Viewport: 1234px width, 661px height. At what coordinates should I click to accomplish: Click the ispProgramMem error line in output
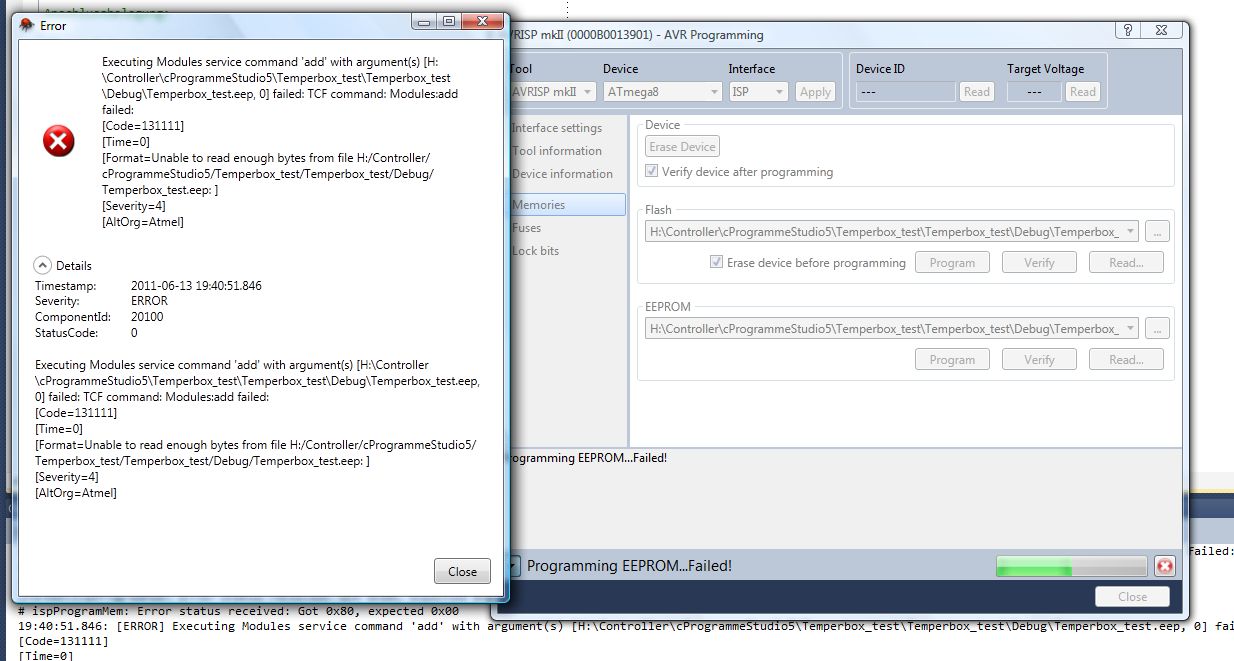point(238,611)
